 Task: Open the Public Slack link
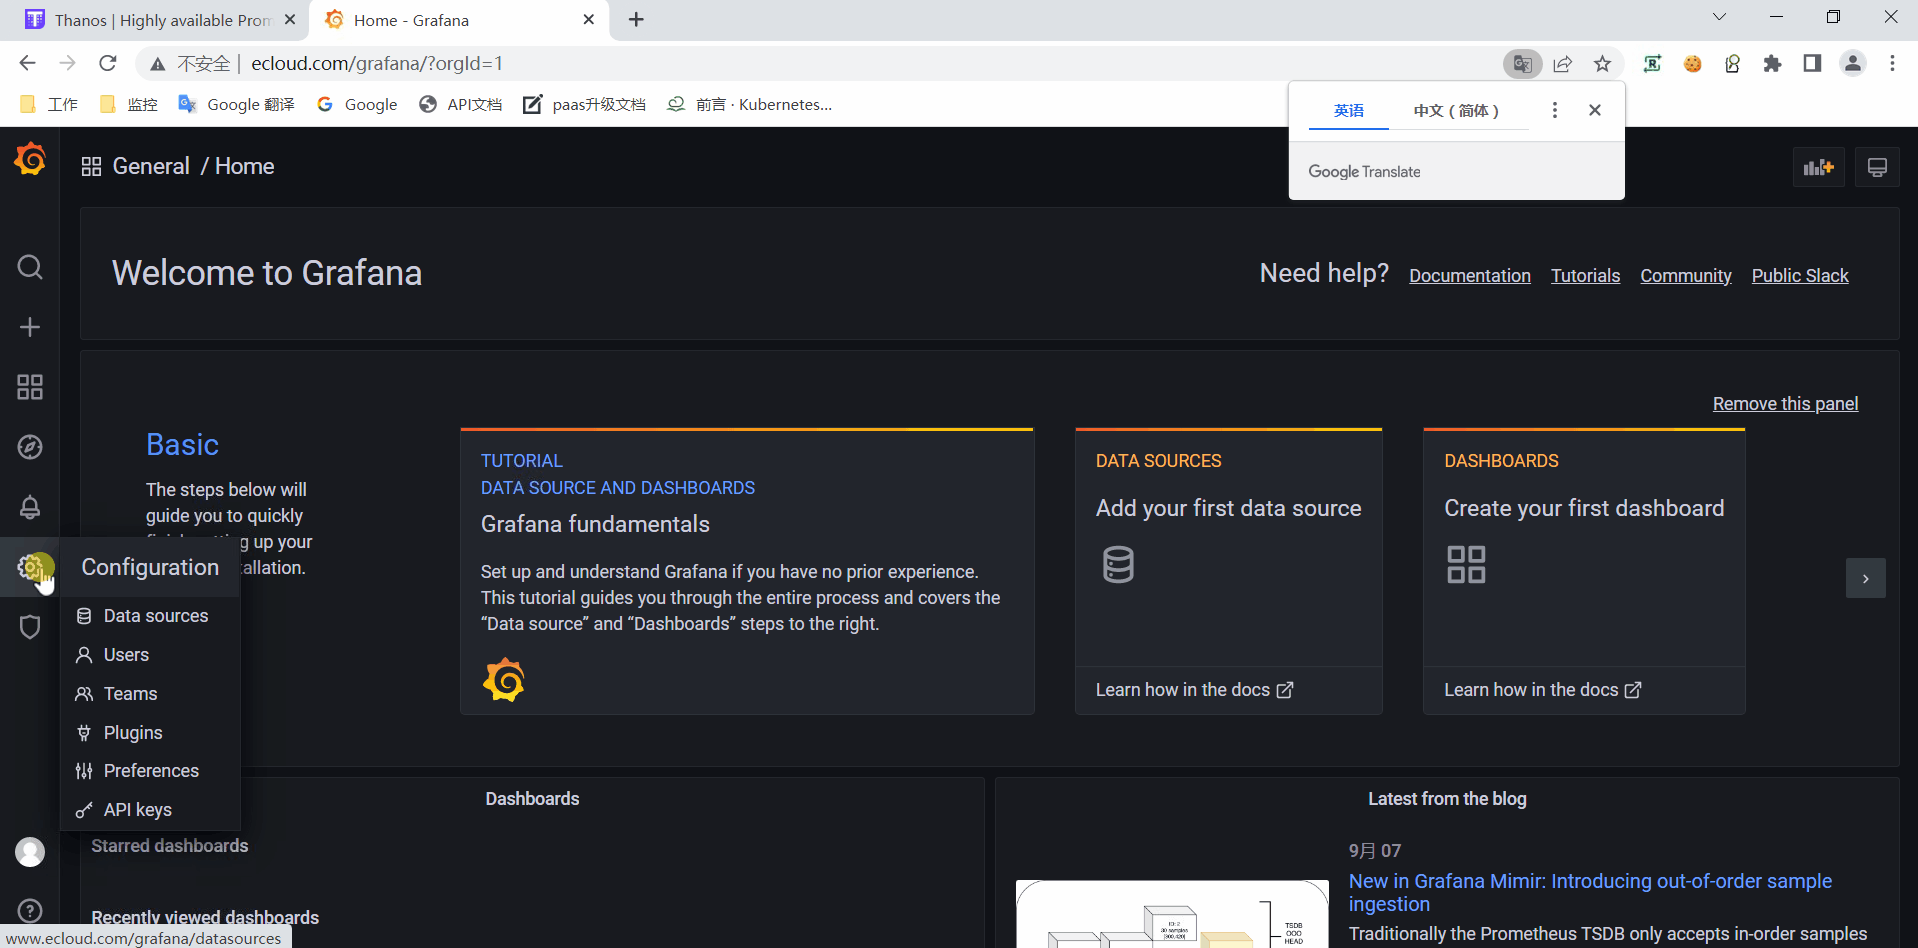pyautogui.click(x=1800, y=276)
